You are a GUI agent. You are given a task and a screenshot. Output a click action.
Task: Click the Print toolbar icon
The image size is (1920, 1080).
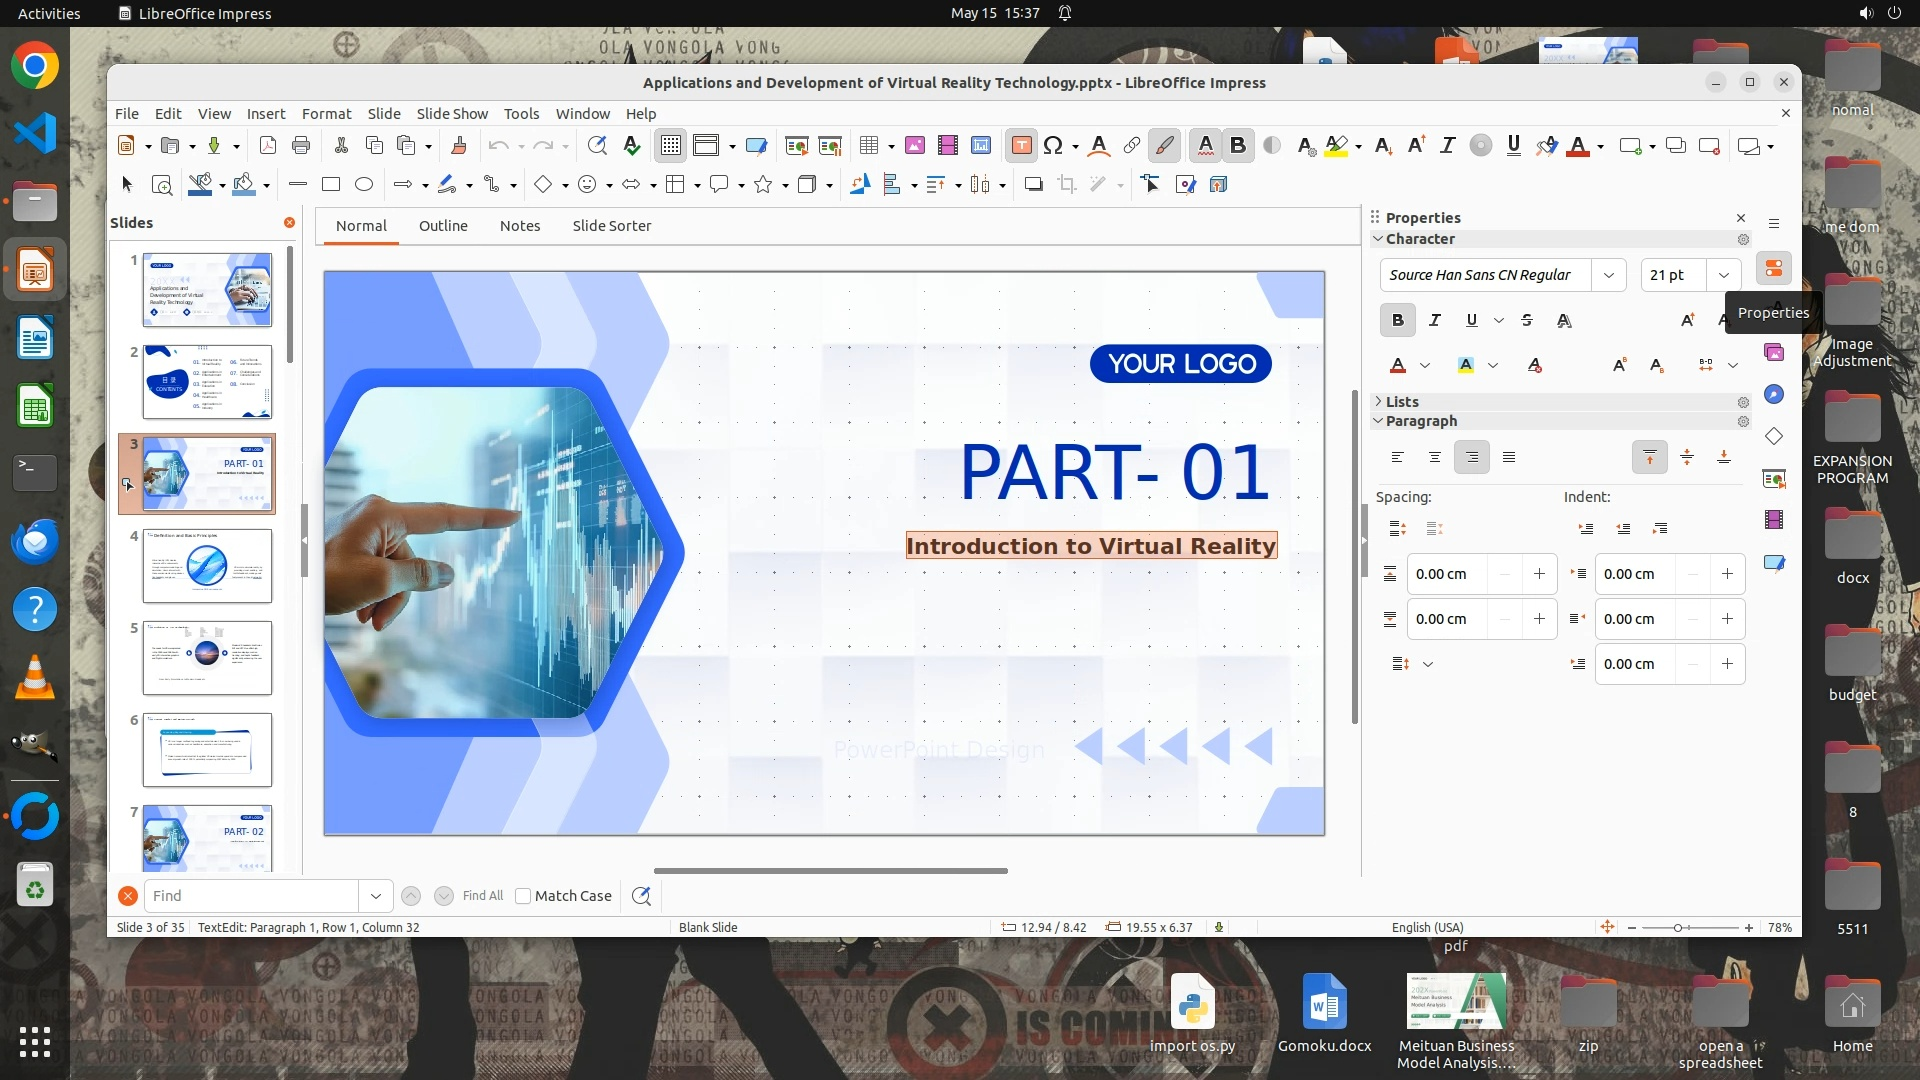tap(300, 146)
